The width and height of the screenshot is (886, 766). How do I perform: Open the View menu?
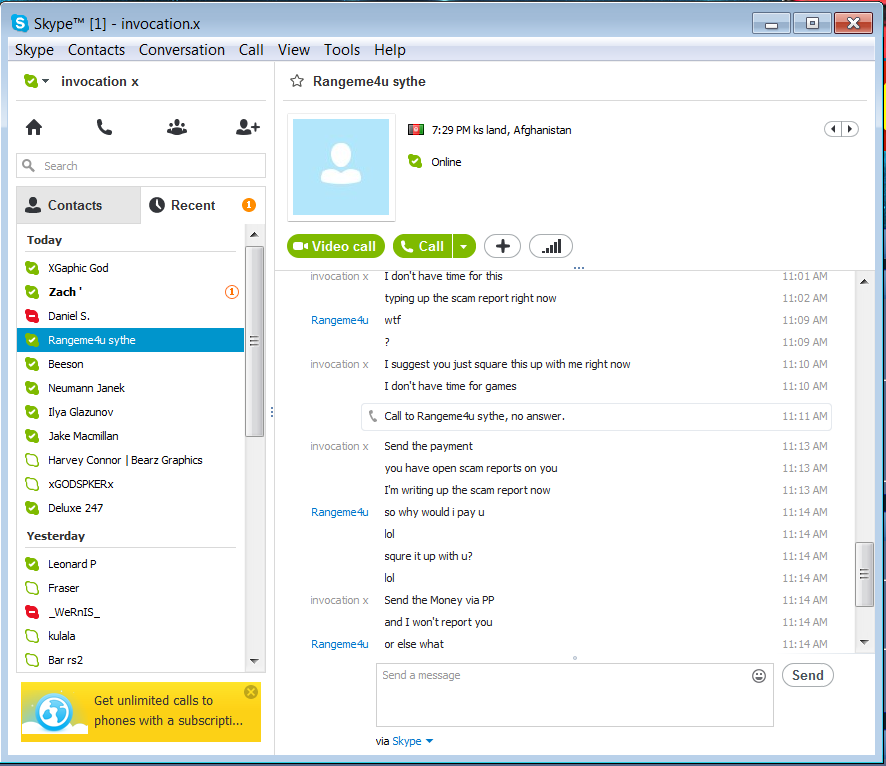click(294, 50)
